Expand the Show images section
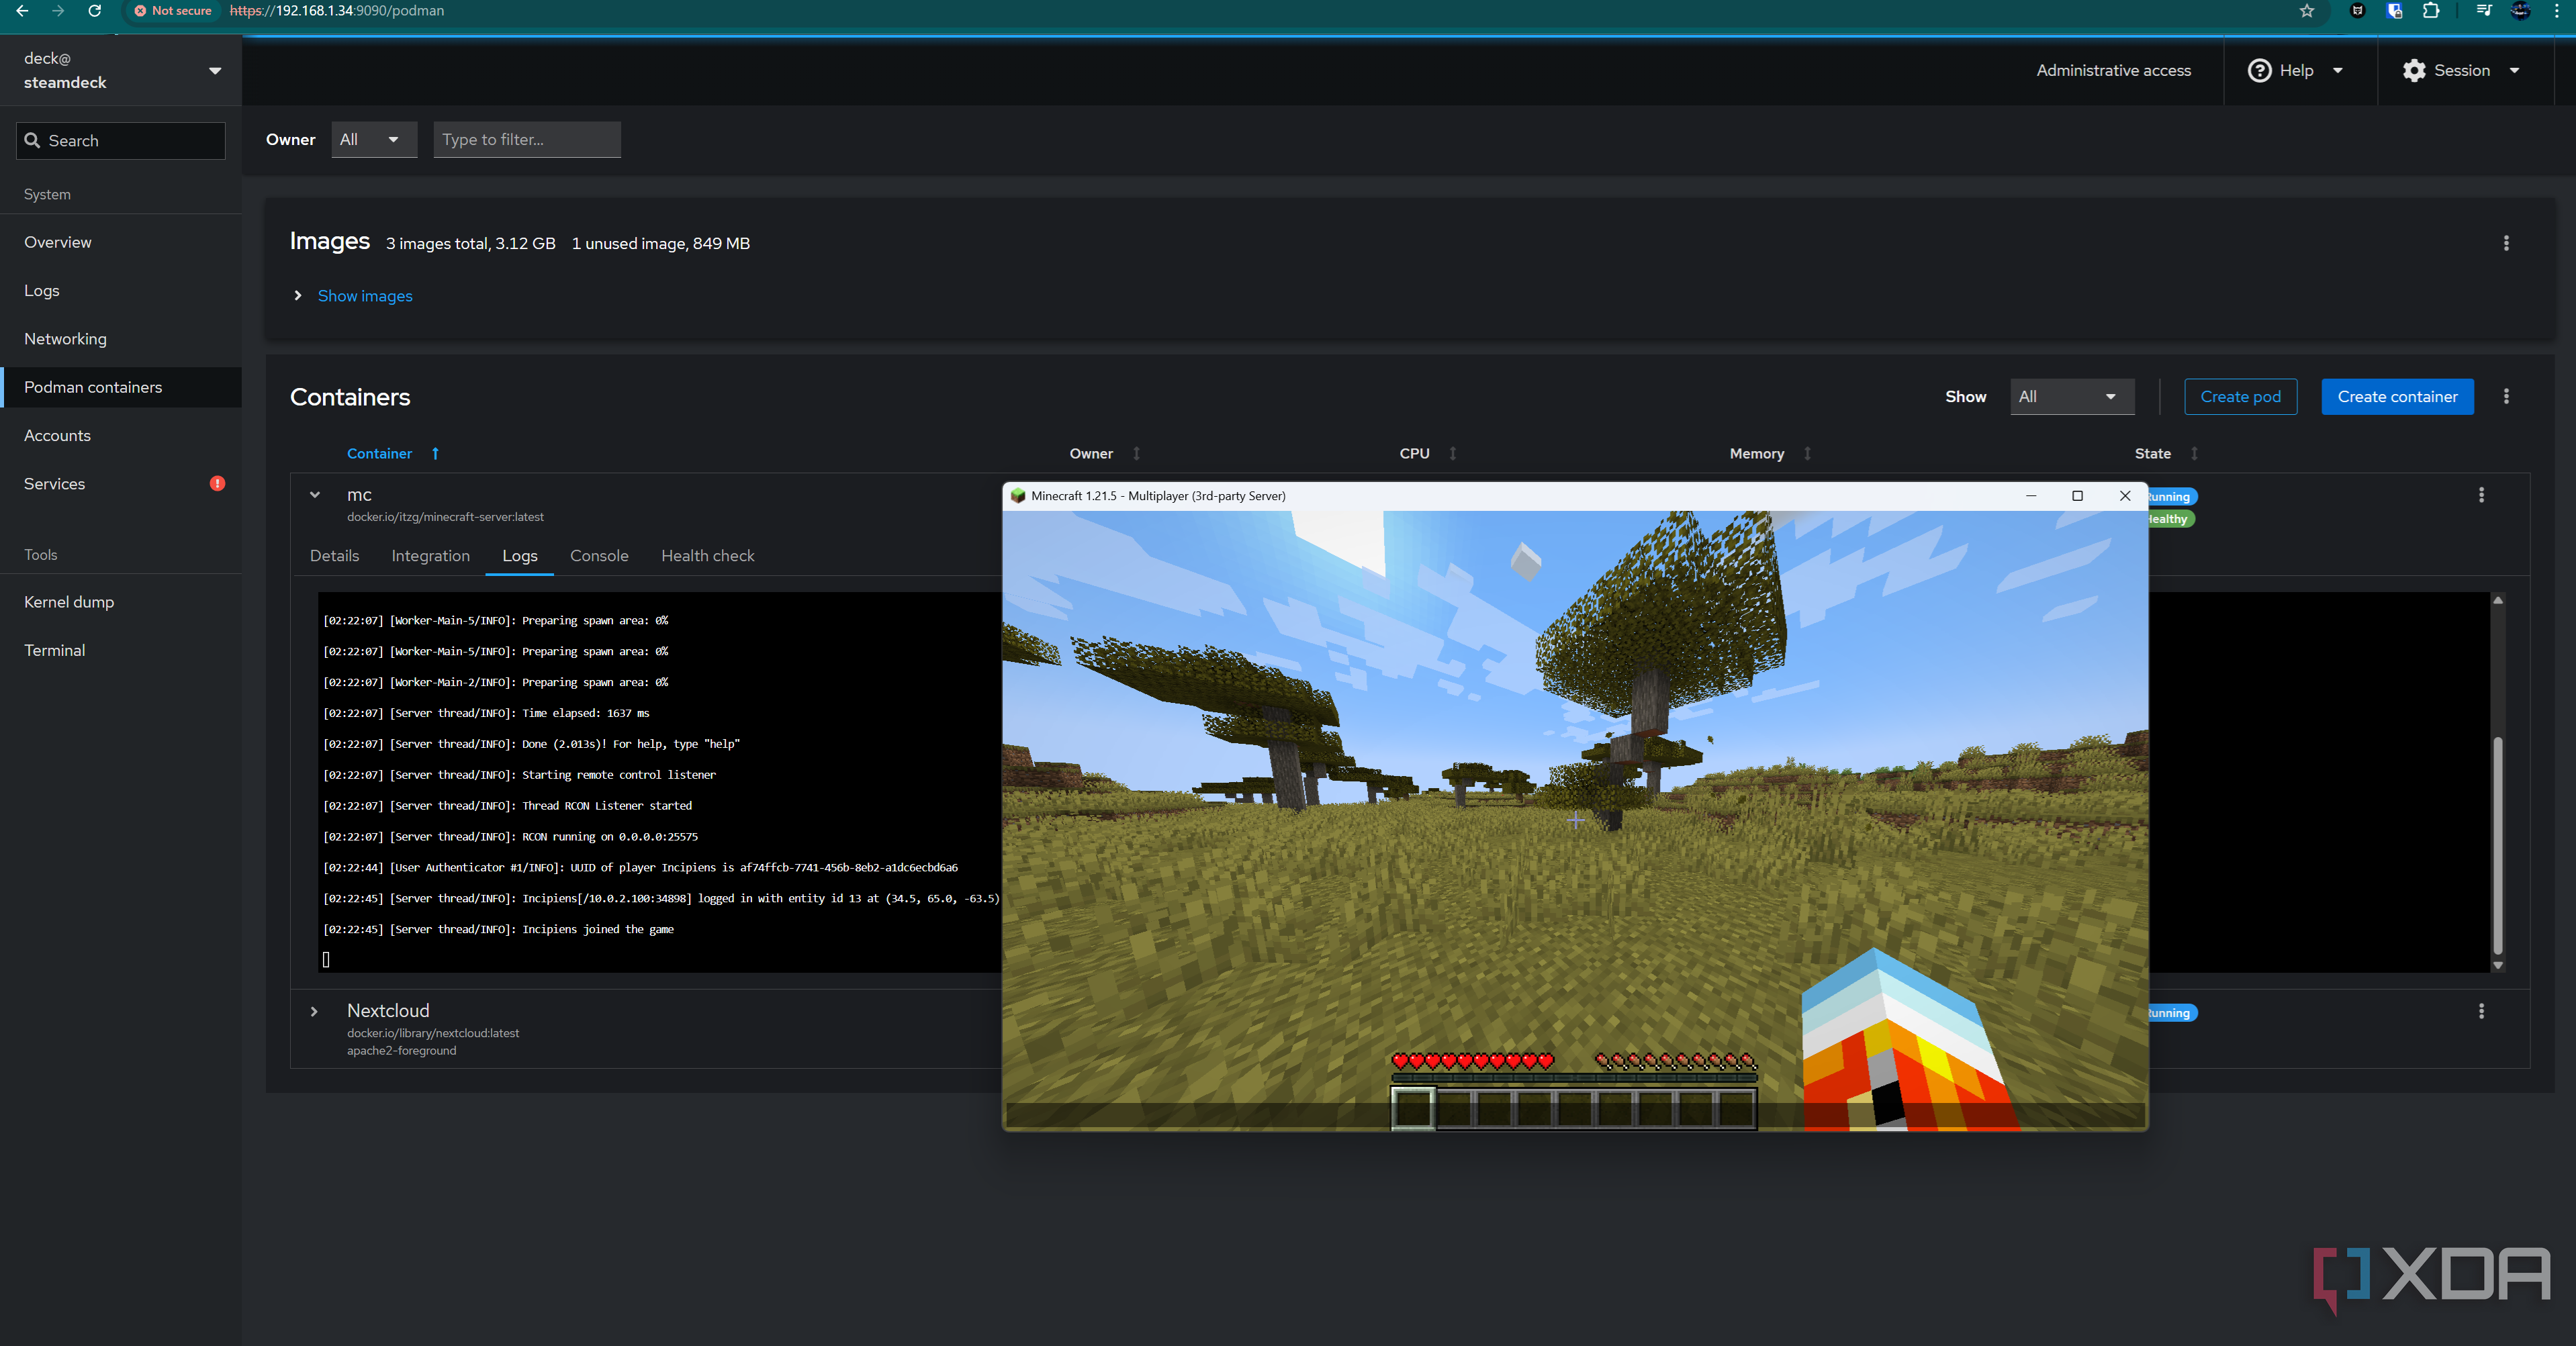 pyautogui.click(x=298, y=295)
